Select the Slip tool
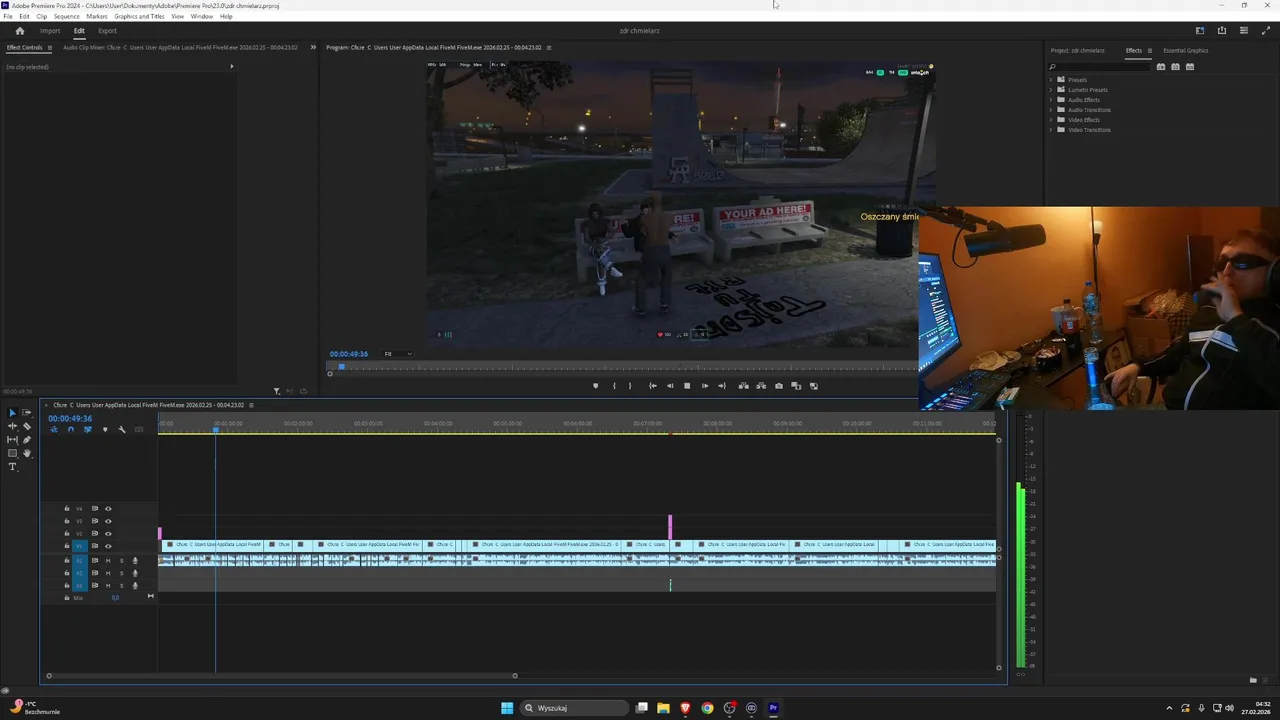The width and height of the screenshot is (1280, 720). click(13, 440)
